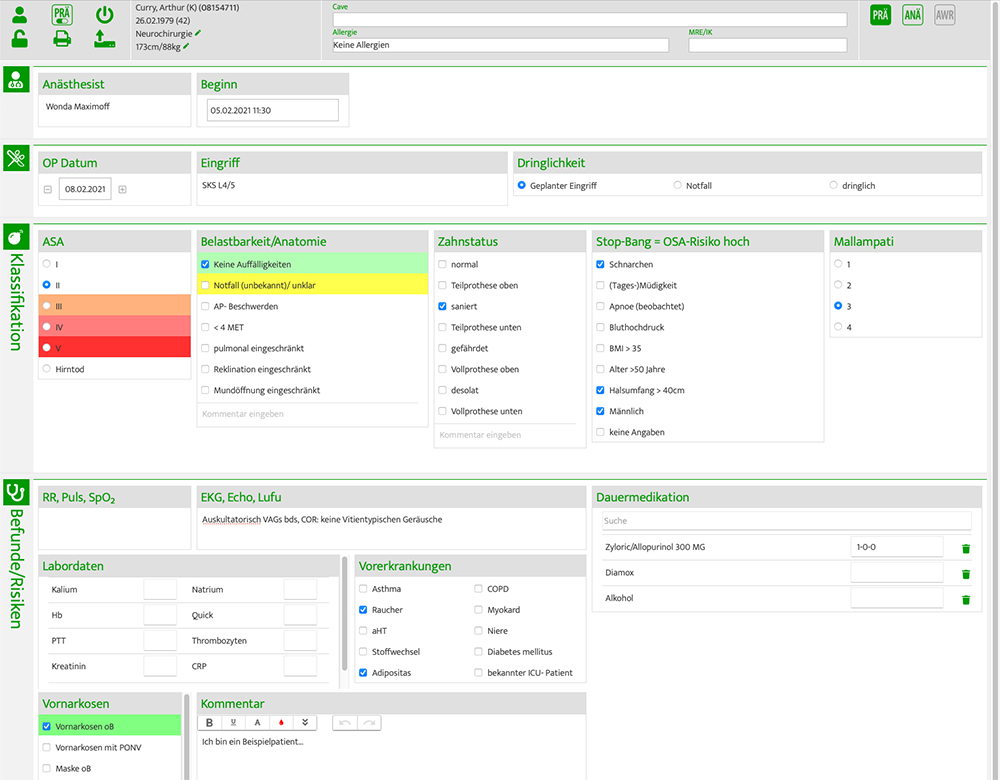The image size is (1000, 780).
Task: Click the Allergie field showing Keine Allergien
Action: coord(500,45)
